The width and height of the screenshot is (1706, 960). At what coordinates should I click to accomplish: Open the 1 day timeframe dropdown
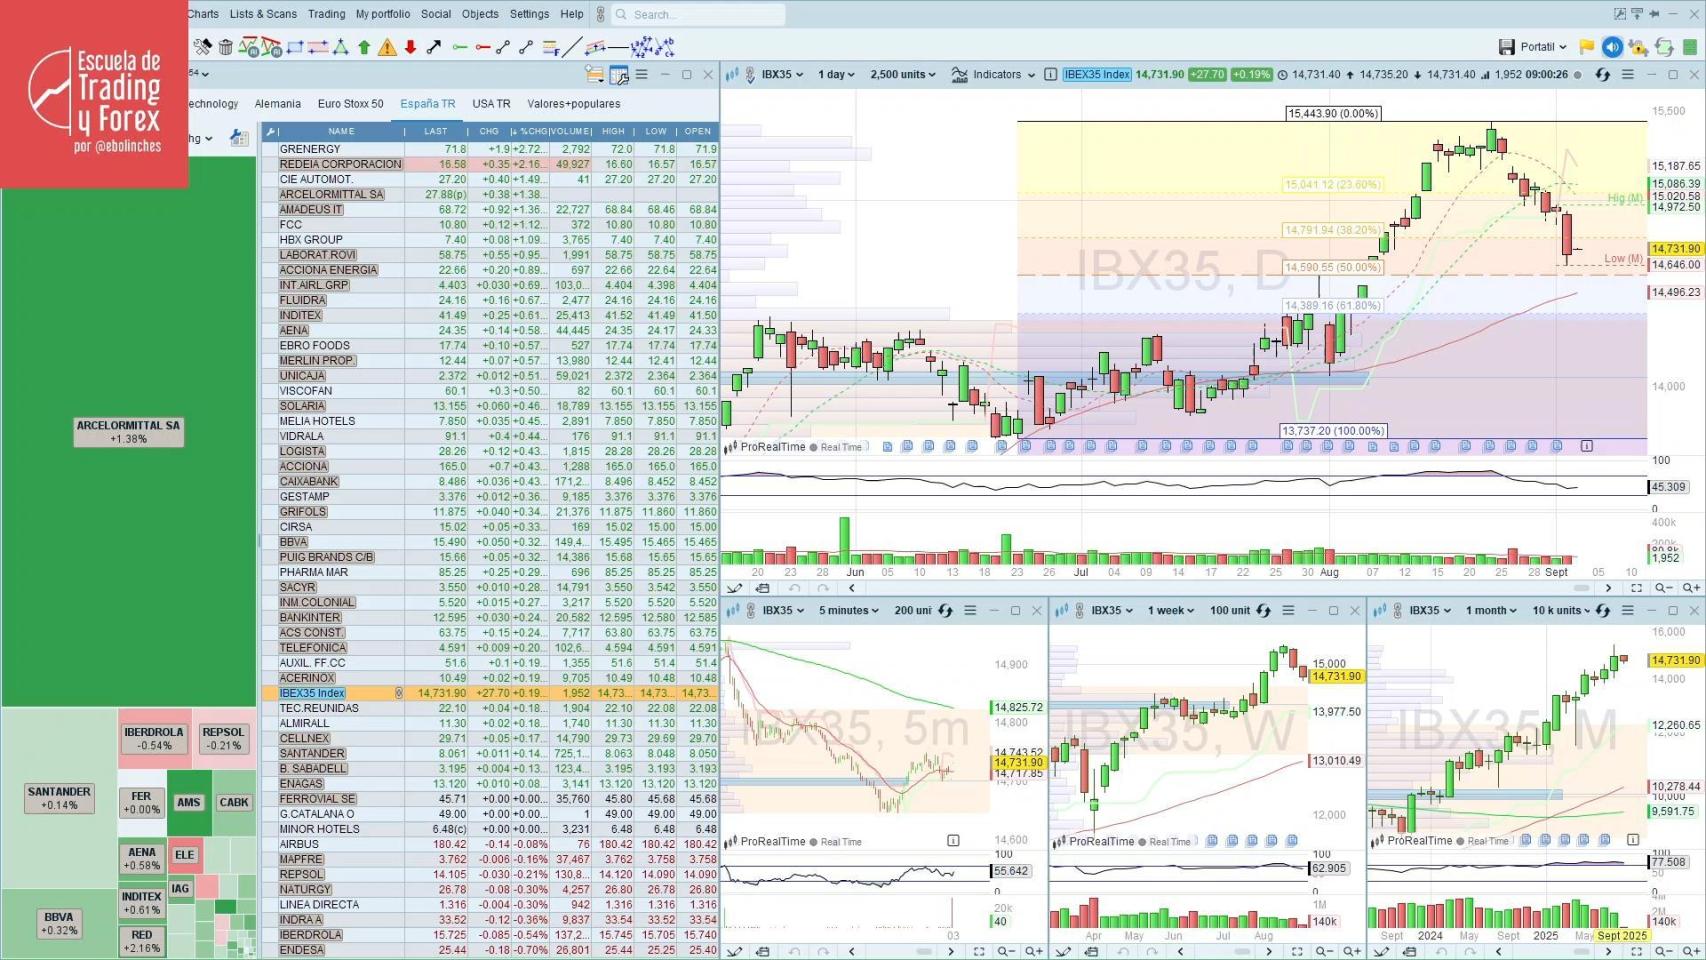coord(836,74)
